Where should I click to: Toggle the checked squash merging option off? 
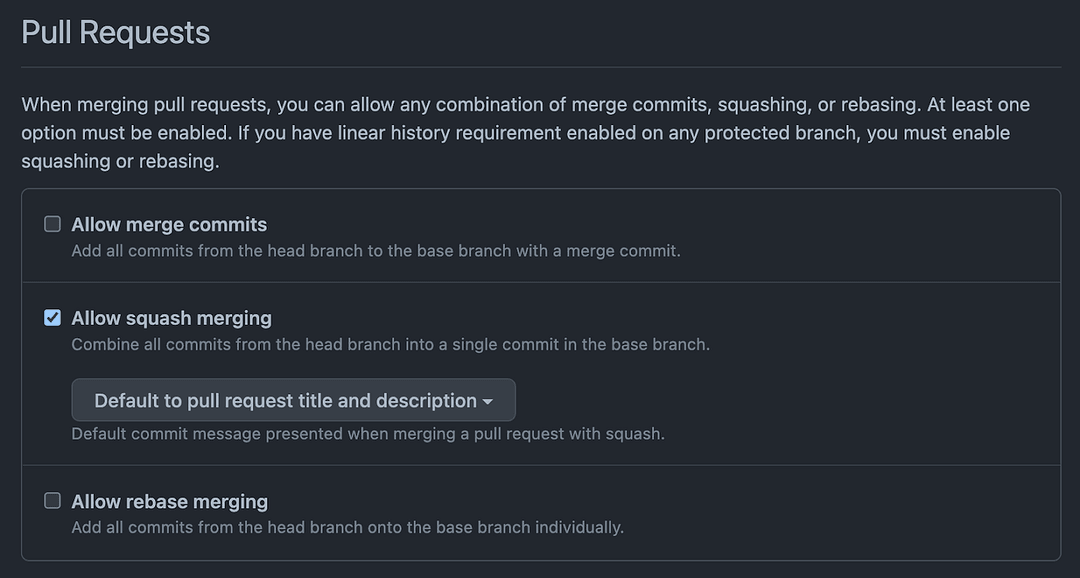pyautogui.click(x=51, y=317)
